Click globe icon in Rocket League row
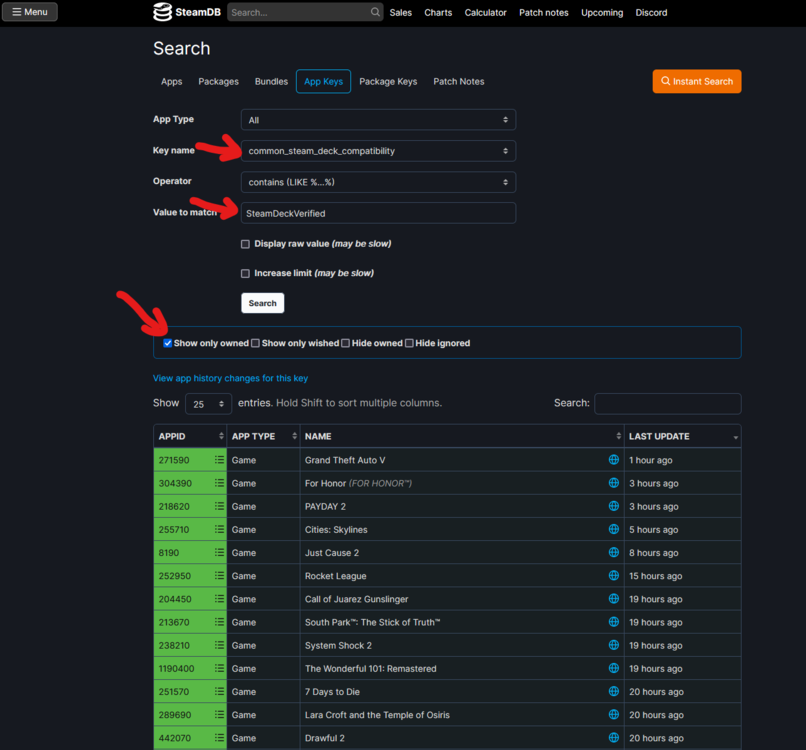The height and width of the screenshot is (750, 806). (614, 576)
